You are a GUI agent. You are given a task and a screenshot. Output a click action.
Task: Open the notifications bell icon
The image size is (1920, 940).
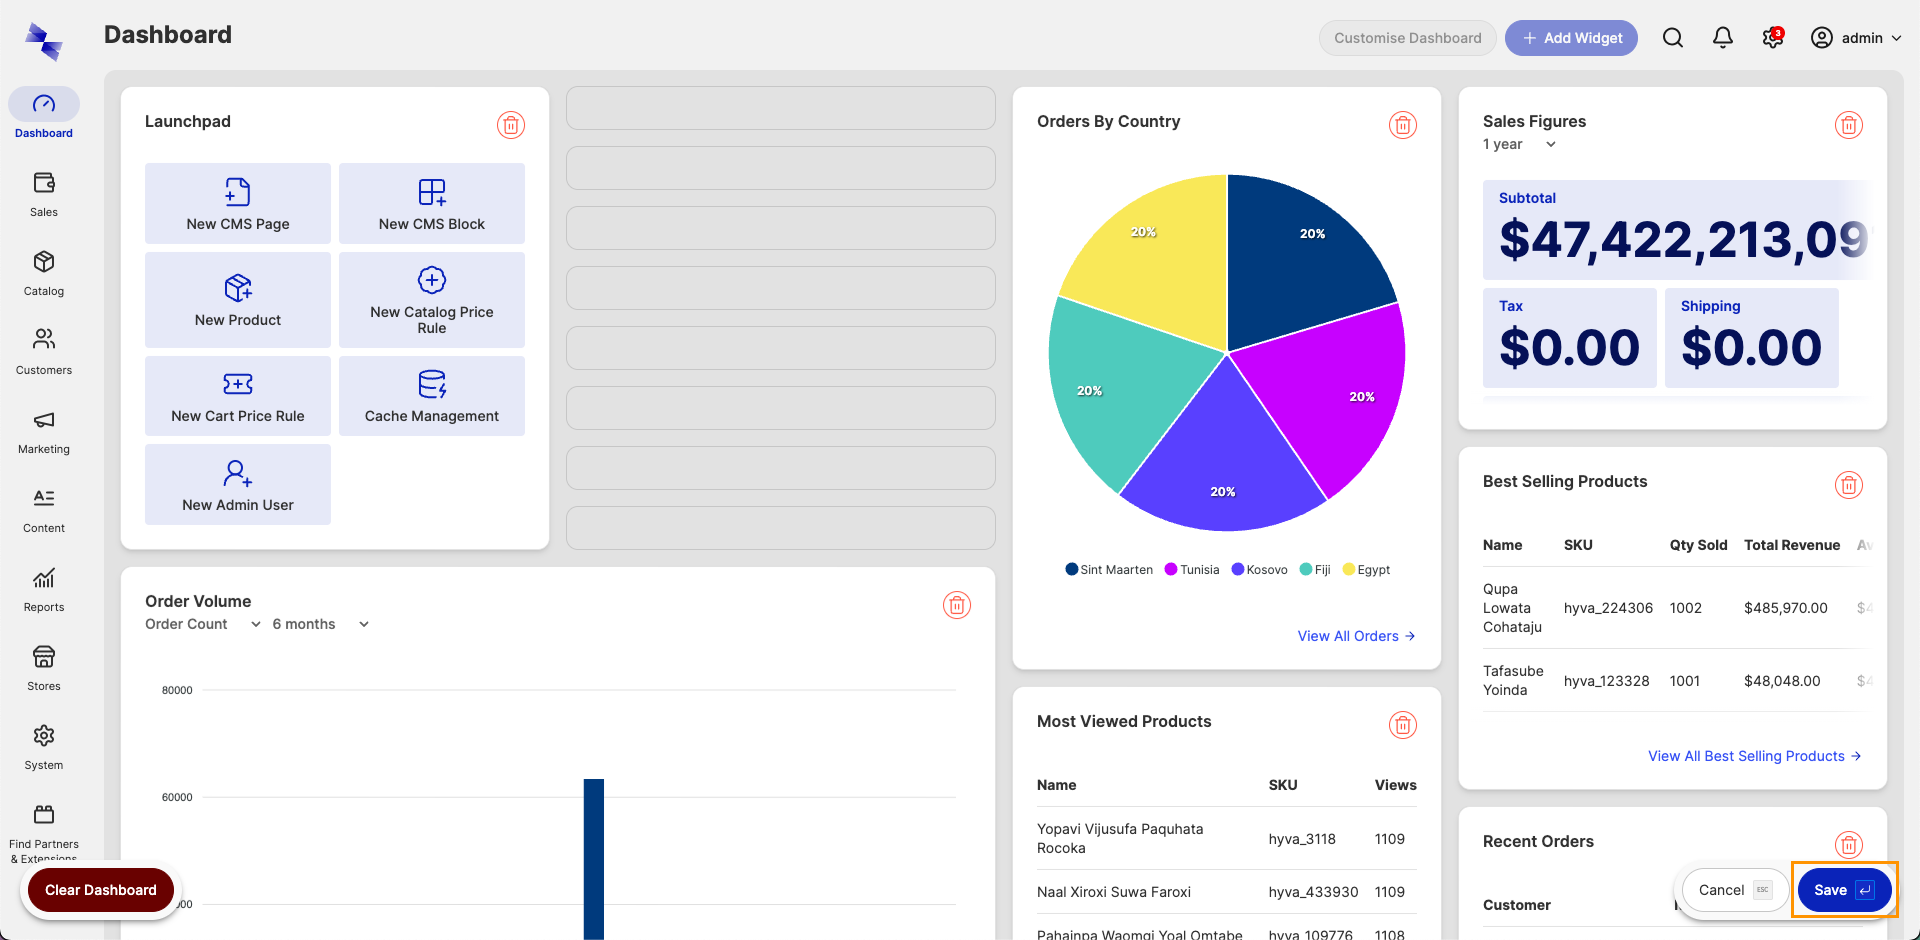pos(1722,38)
